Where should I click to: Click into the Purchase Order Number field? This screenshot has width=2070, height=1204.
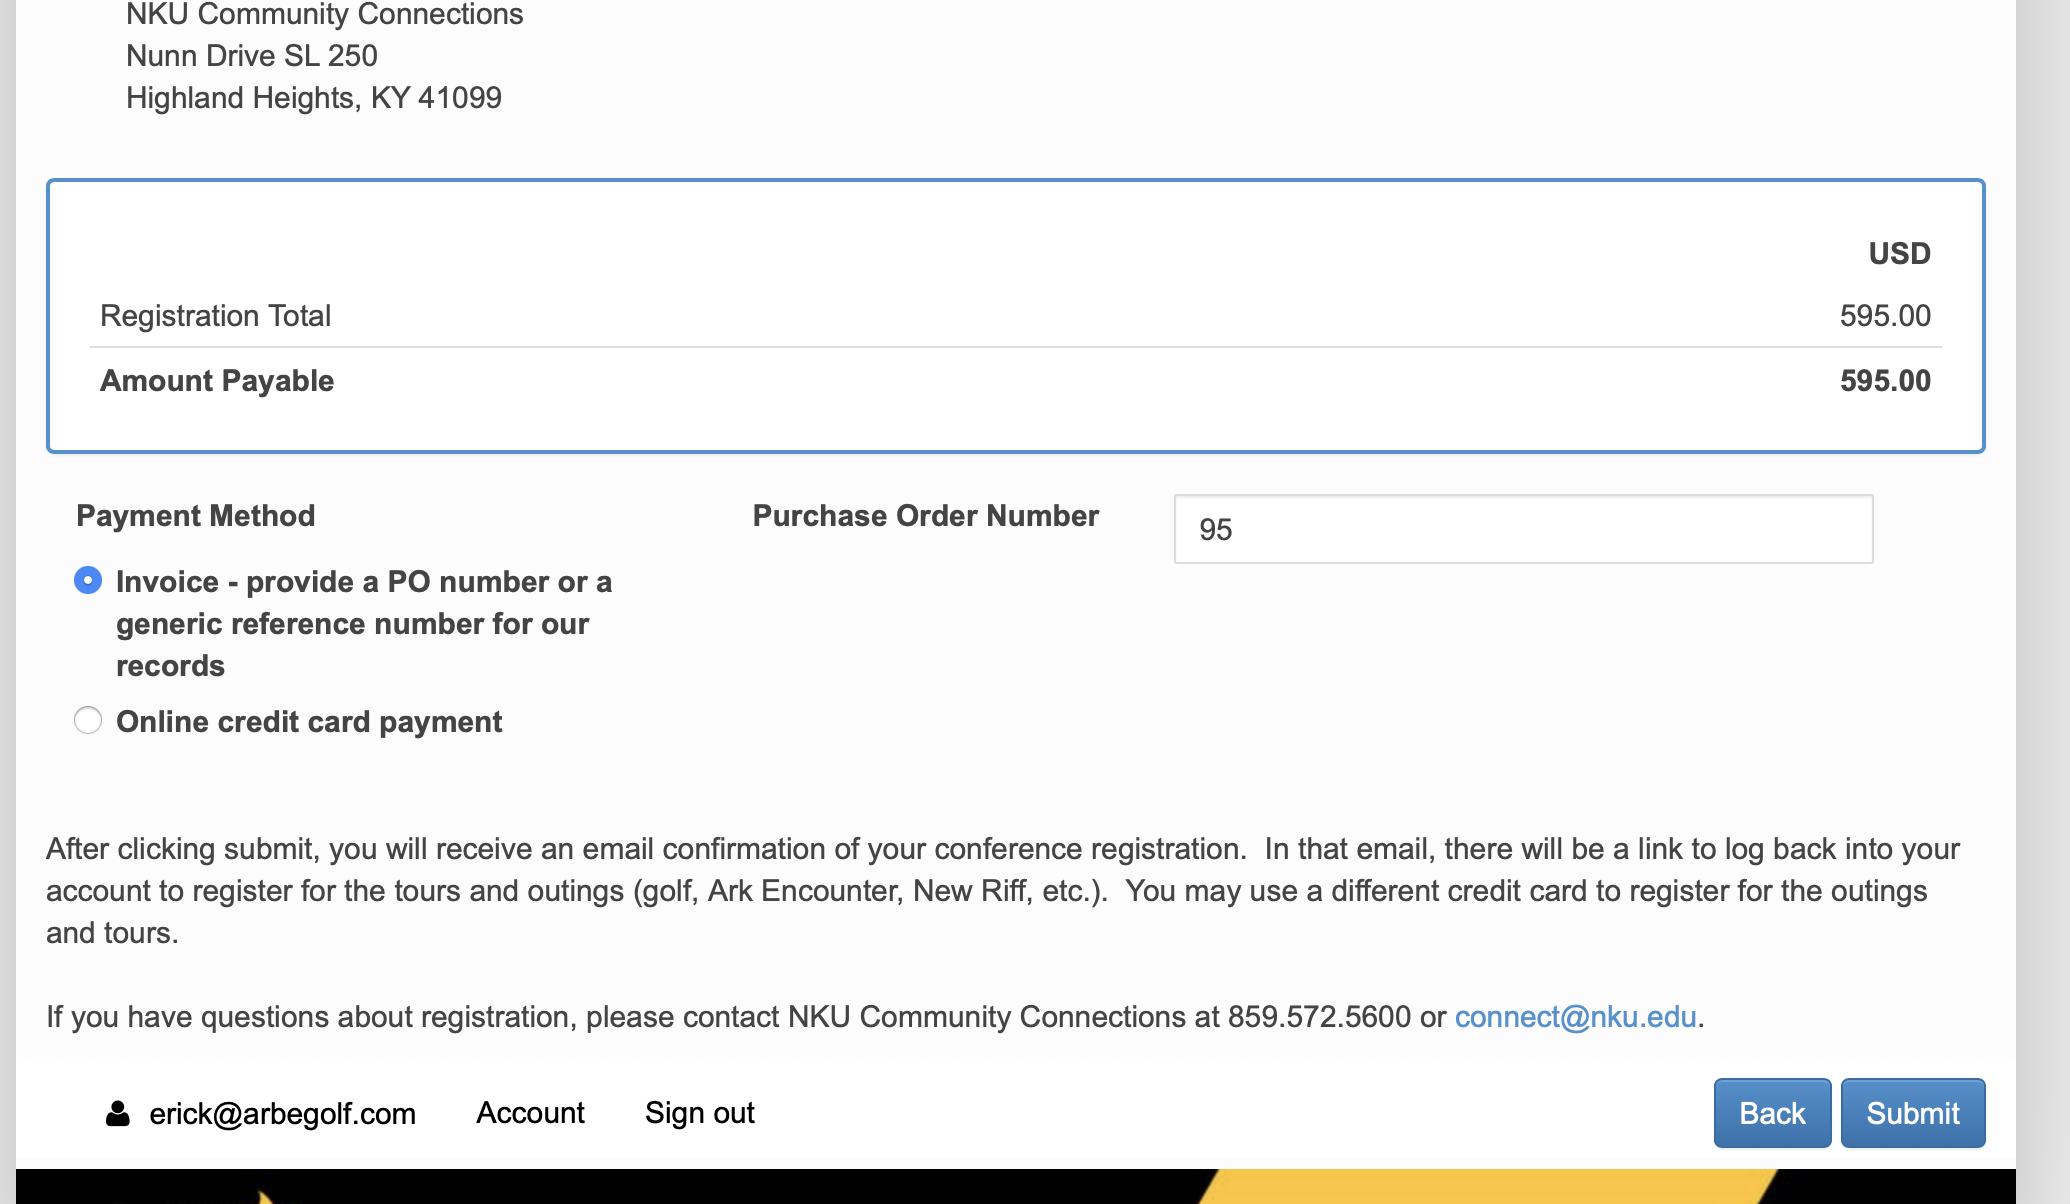[x=1522, y=529]
